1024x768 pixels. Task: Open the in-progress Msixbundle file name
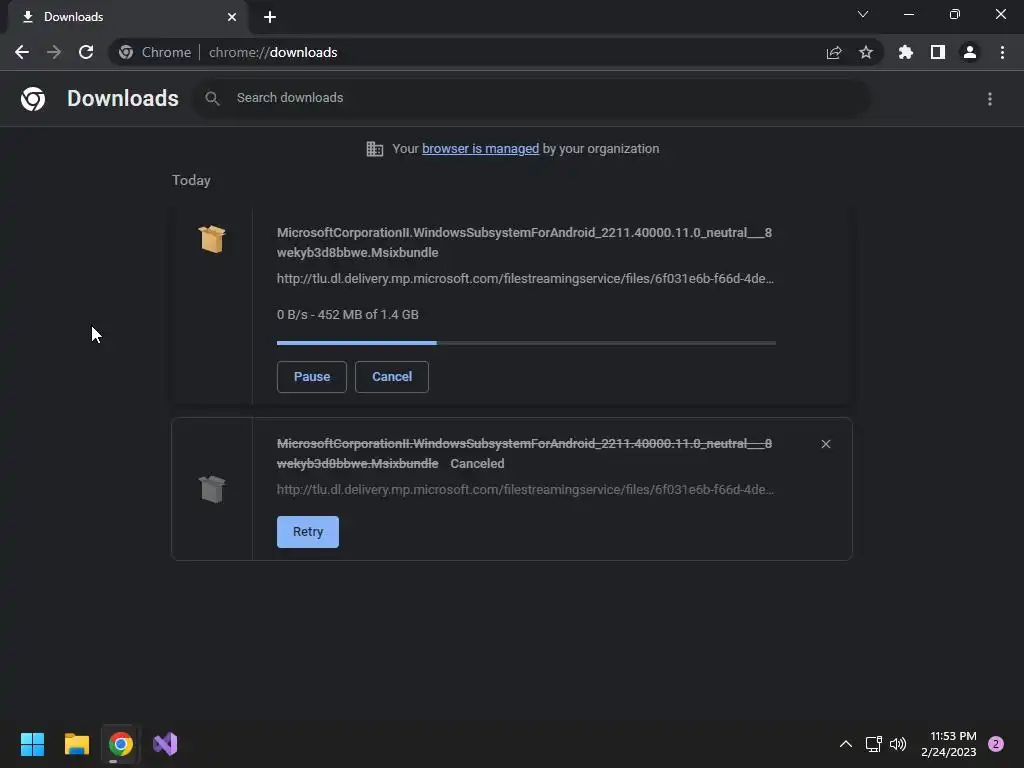(x=524, y=242)
